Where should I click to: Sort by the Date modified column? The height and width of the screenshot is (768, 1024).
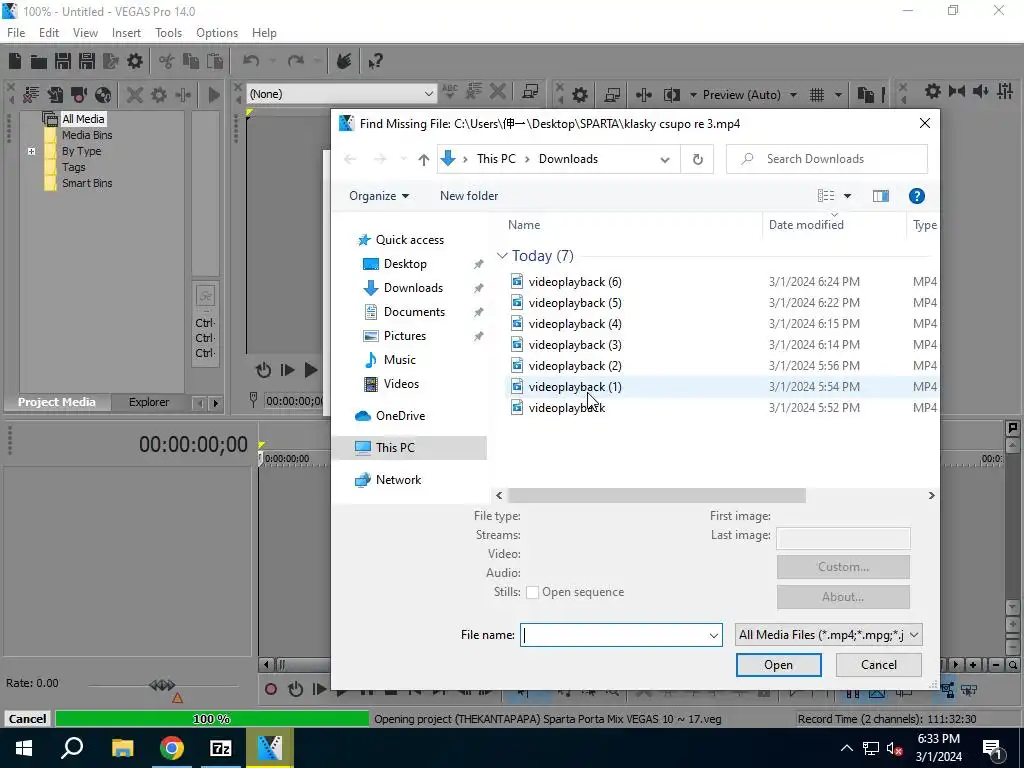tap(806, 225)
